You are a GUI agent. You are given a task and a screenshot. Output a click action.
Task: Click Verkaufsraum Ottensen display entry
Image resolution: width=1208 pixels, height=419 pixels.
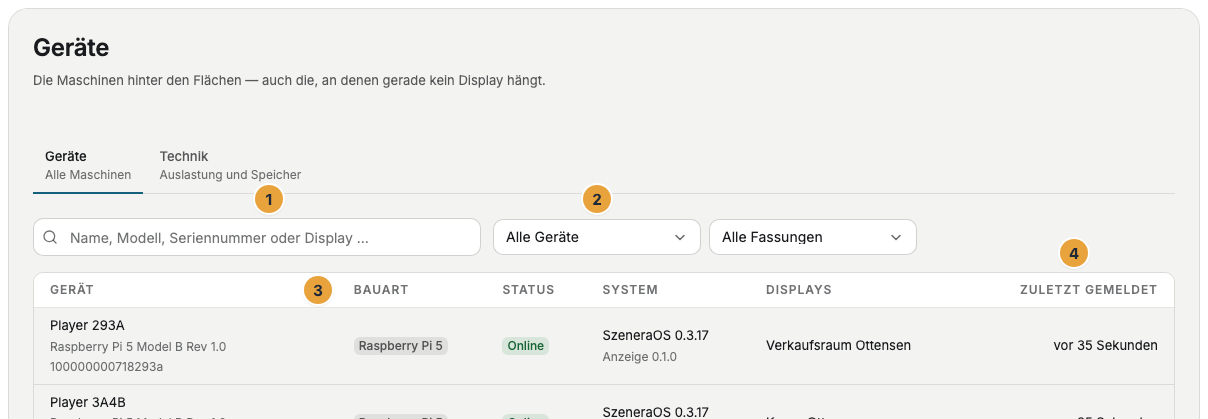pyautogui.click(x=838, y=345)
